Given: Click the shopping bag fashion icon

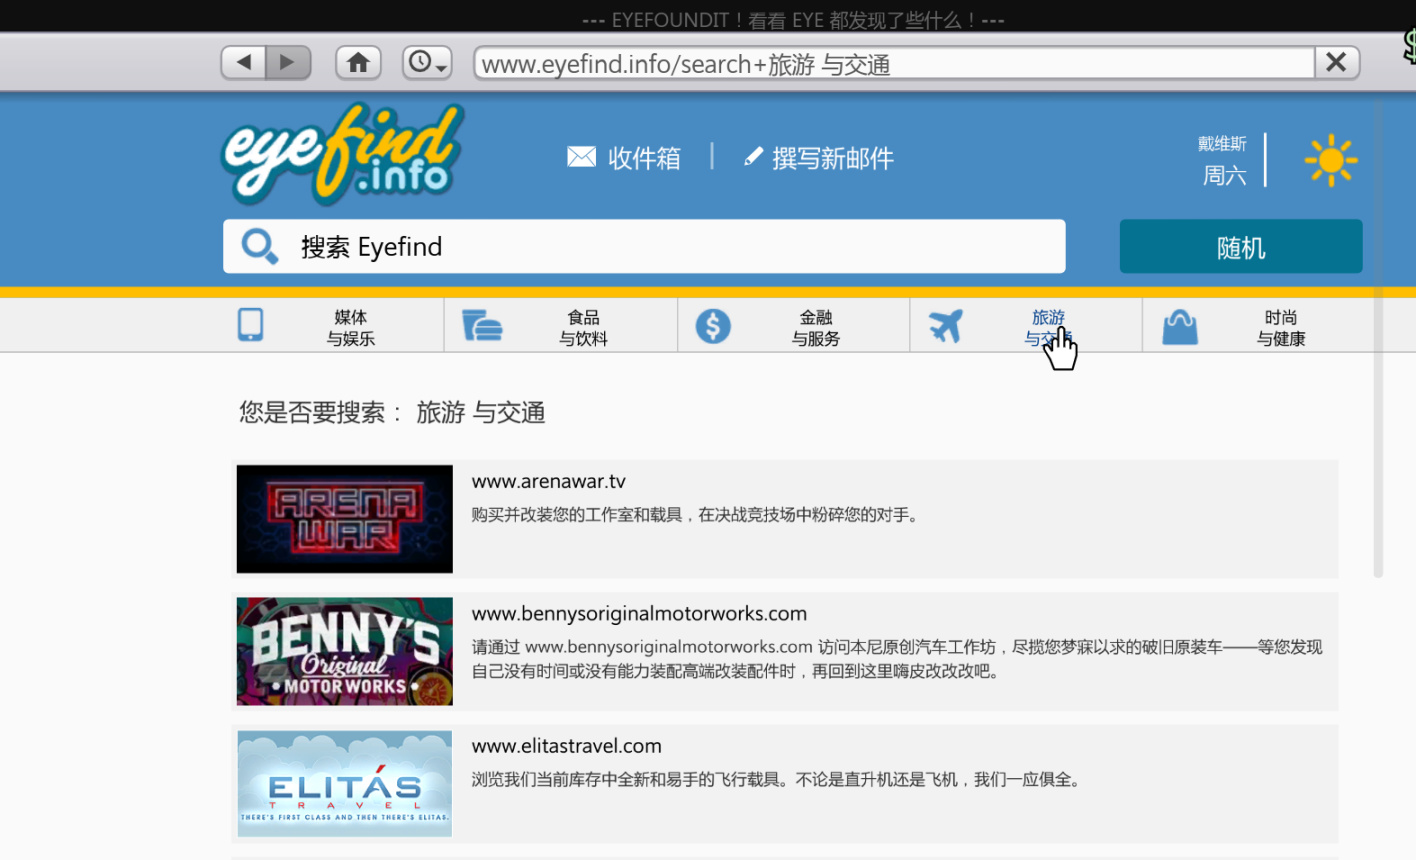Looking at the screenshot, I should pos(1180,327).
